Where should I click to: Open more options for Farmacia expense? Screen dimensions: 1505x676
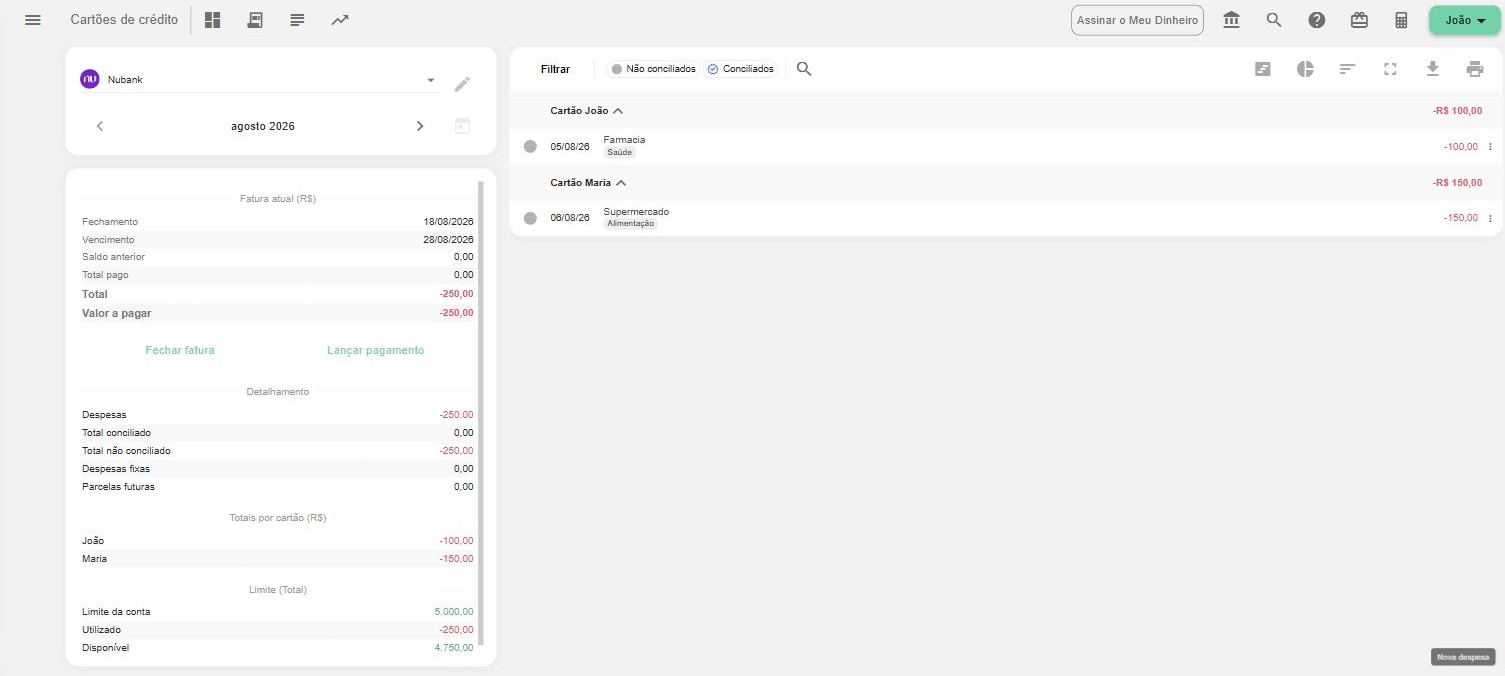(x=1490, y=147)
